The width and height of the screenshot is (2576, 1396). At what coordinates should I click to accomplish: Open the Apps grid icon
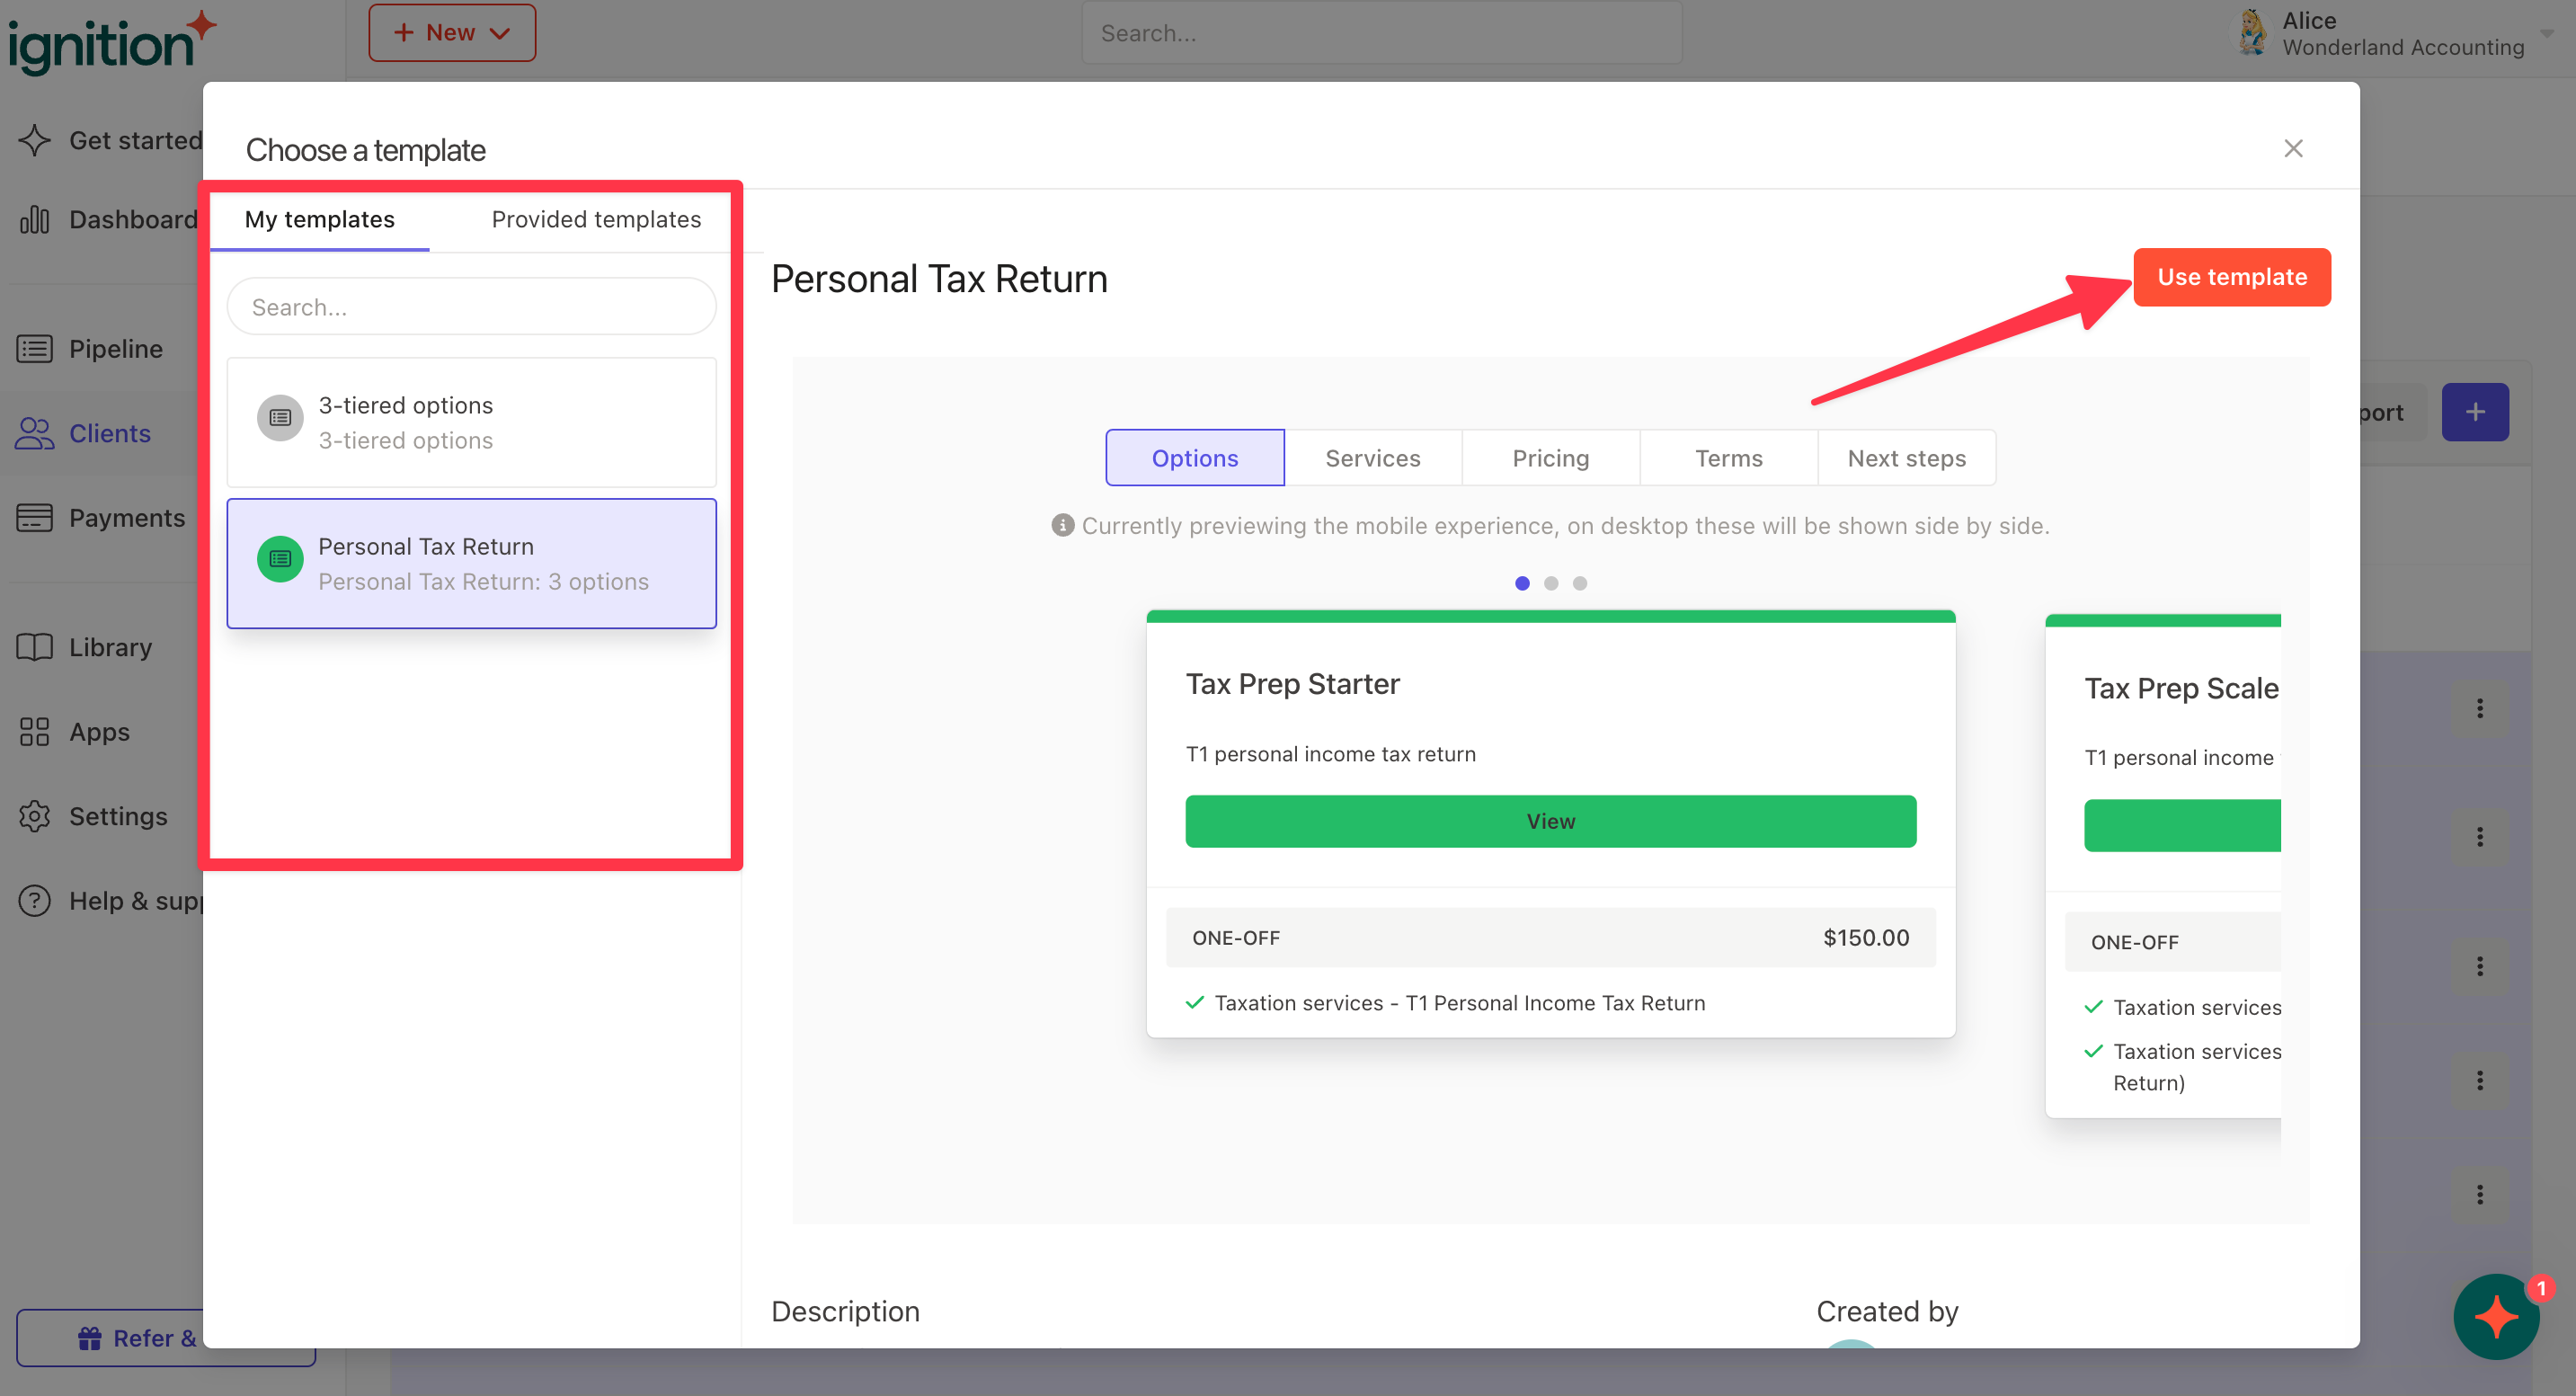pos(35,732)
